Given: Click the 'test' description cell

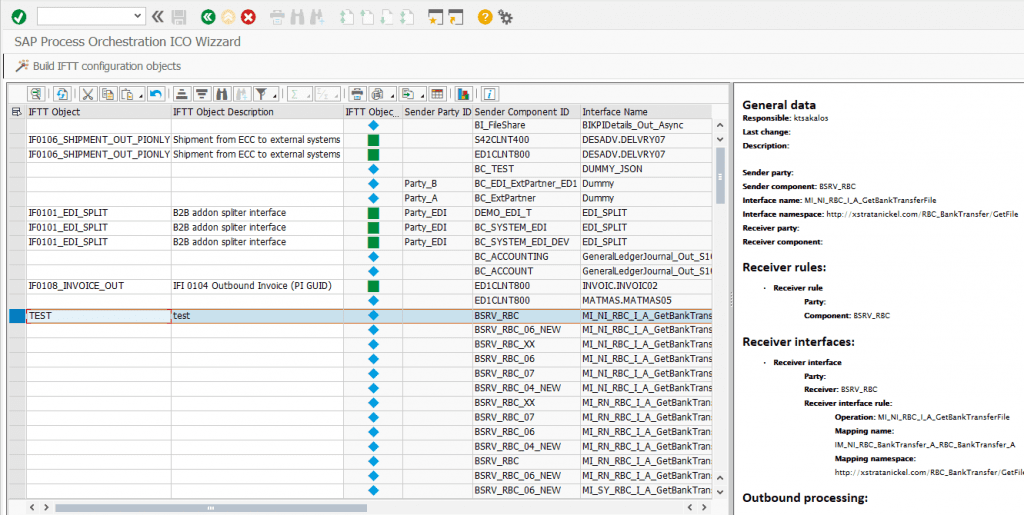Looking at the screenshot, I should pos(258,316).
